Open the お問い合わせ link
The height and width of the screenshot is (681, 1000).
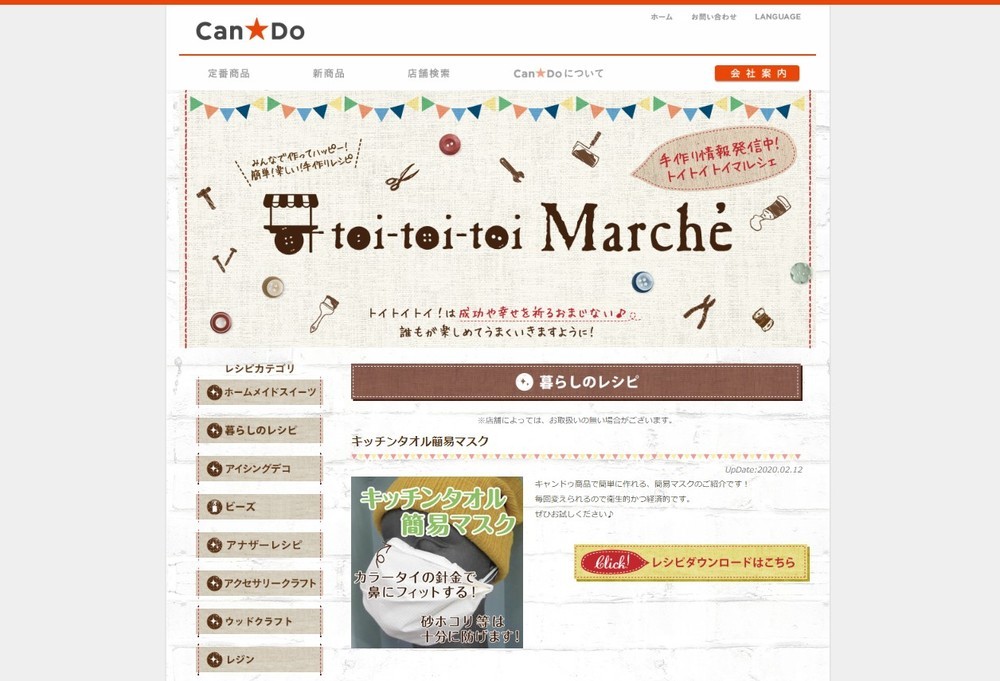714,17
